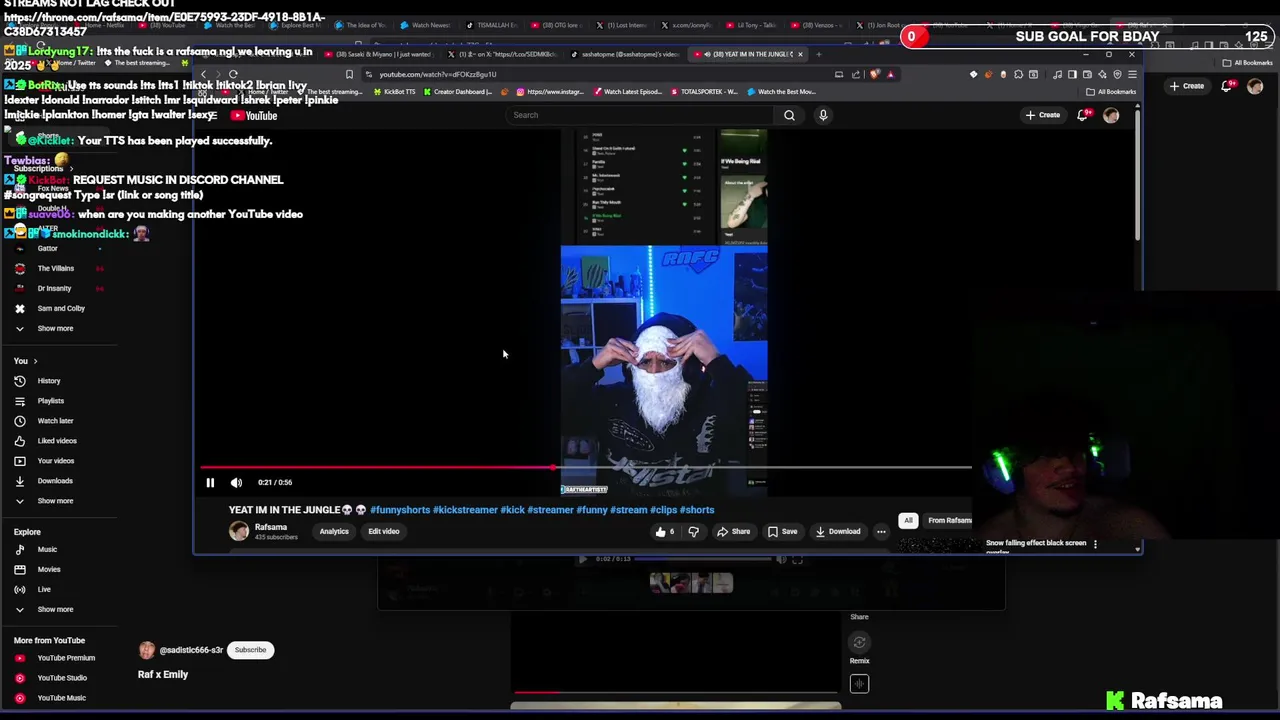The height and width of the screenshot is (720, 1280).
Task: Click Edit video button
Action: [383, 532]
